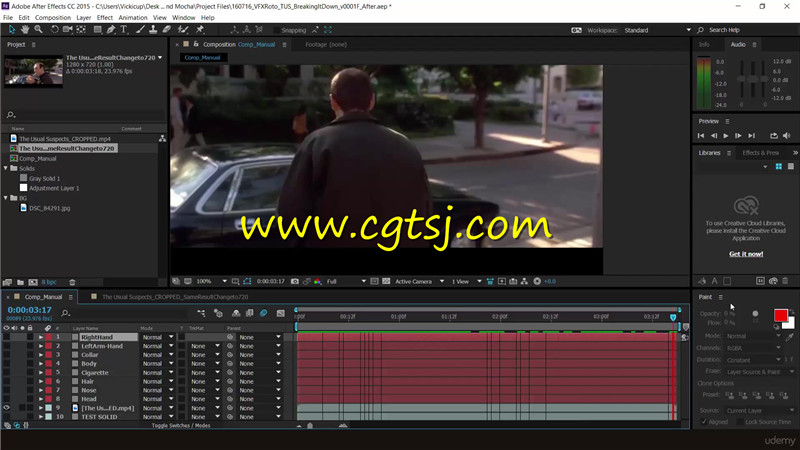Select the Brush tool
Screen dimensions: 800x450
140,30
